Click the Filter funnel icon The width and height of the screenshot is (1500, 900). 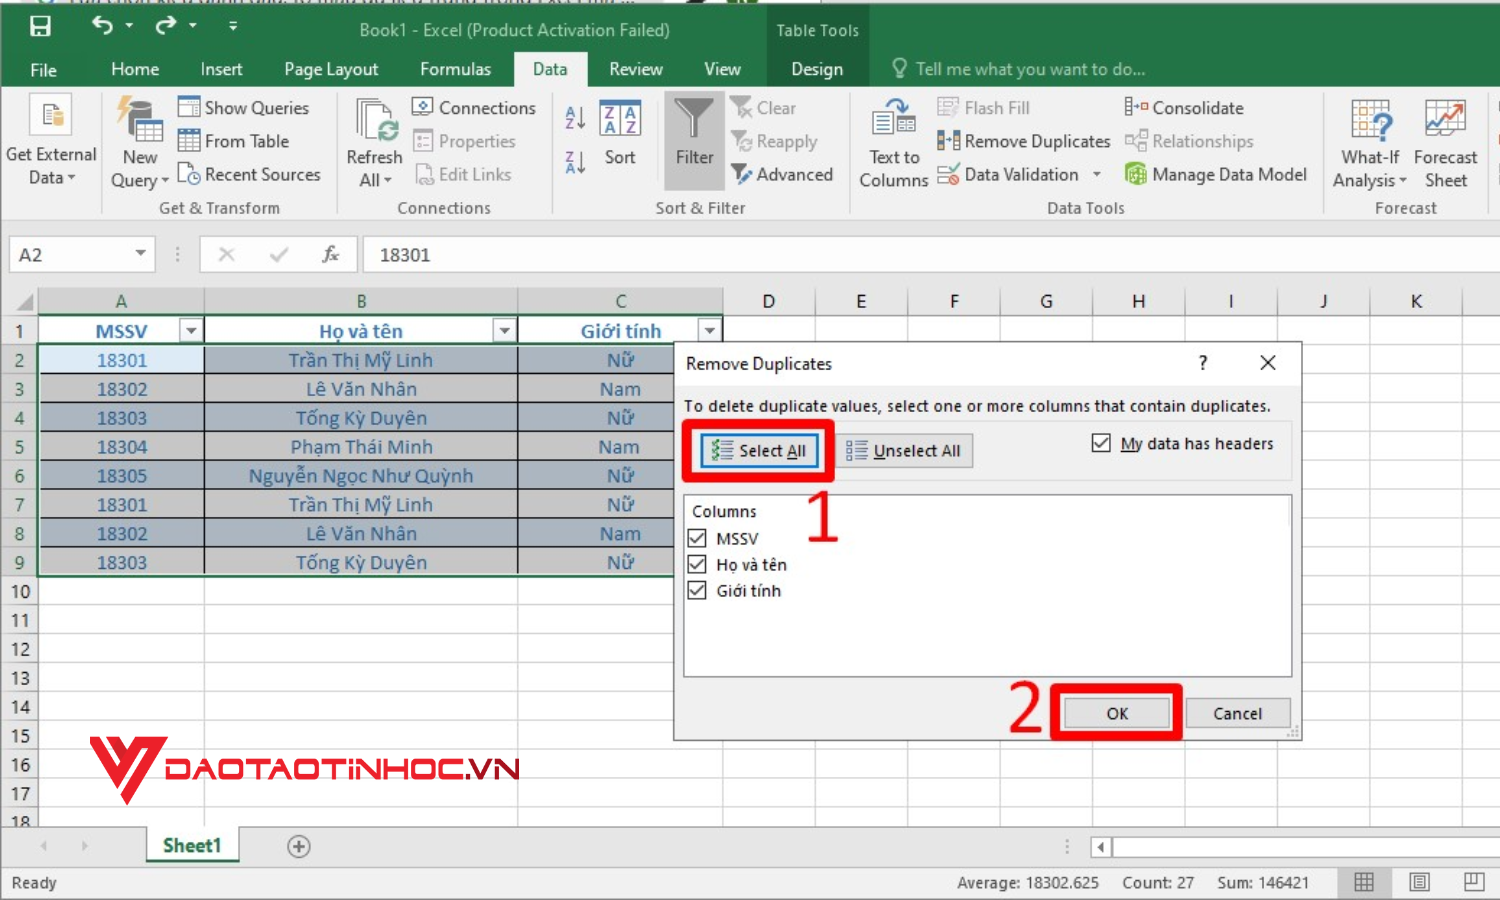coord(693,120)
